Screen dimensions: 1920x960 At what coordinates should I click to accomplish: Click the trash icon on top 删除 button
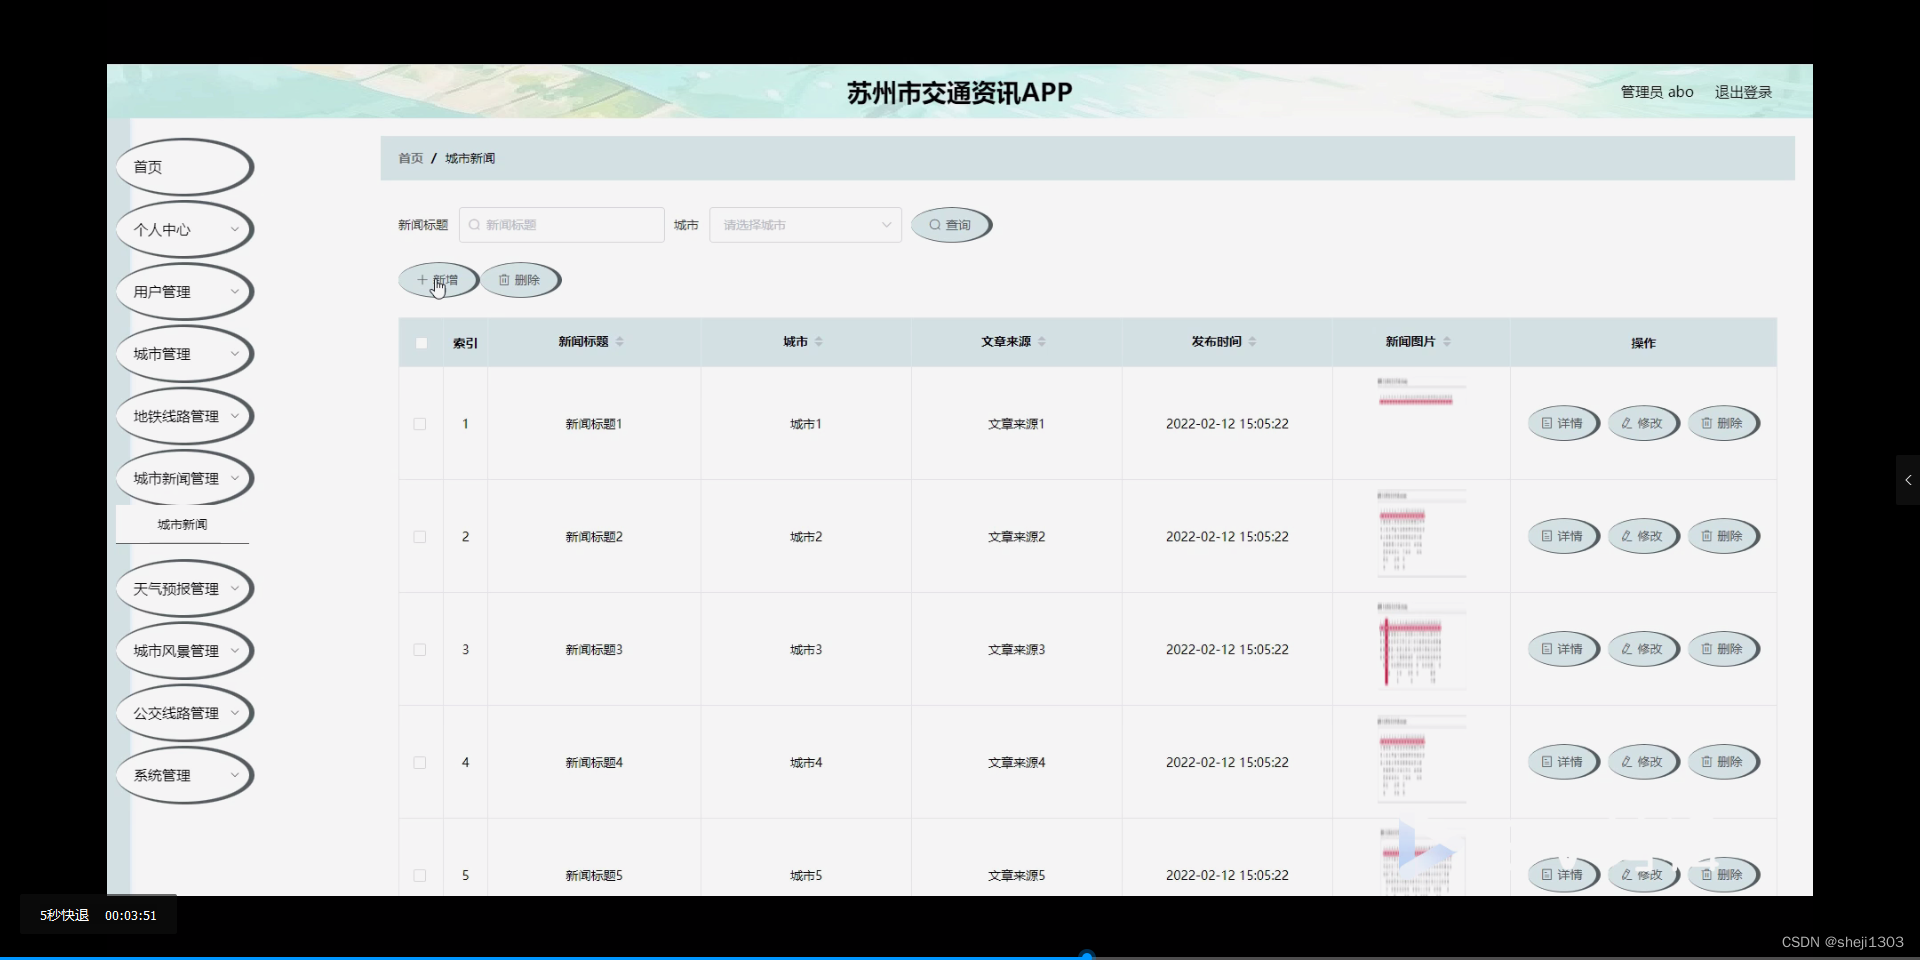pyautogui.click(x=505, y=280)
